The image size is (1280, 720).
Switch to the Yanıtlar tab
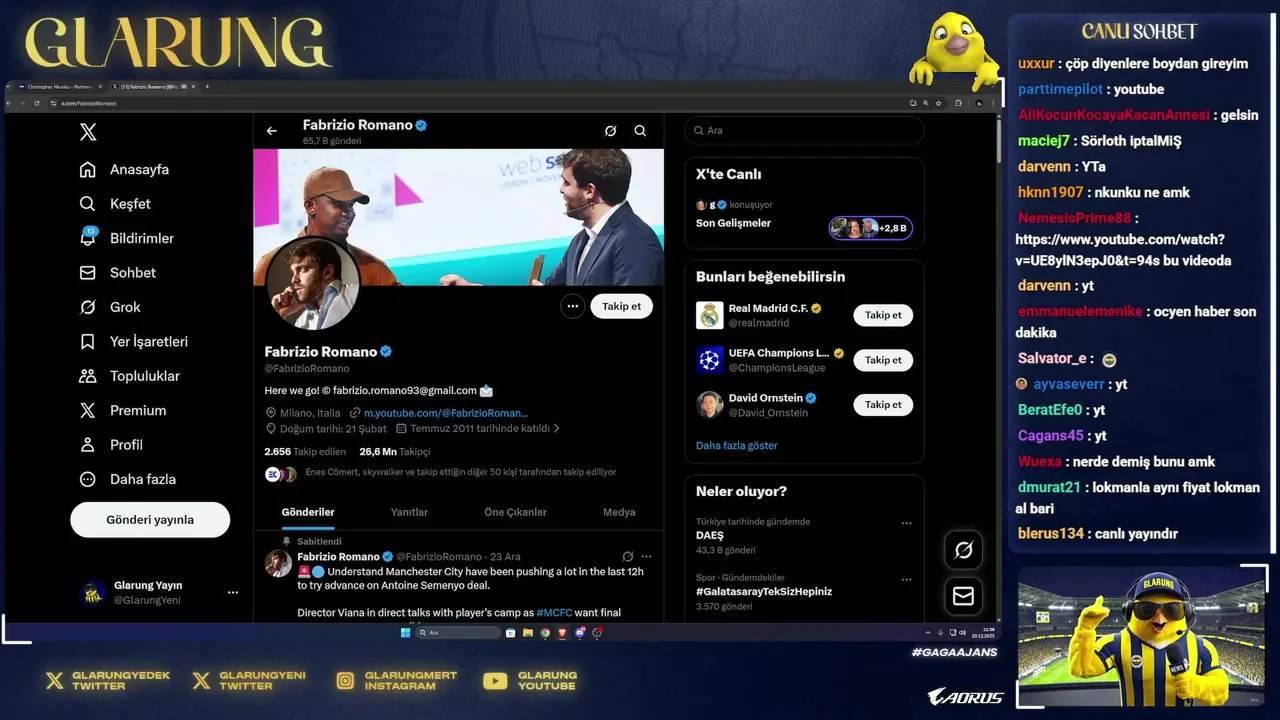pyautogui.click(x=409, y=512)
